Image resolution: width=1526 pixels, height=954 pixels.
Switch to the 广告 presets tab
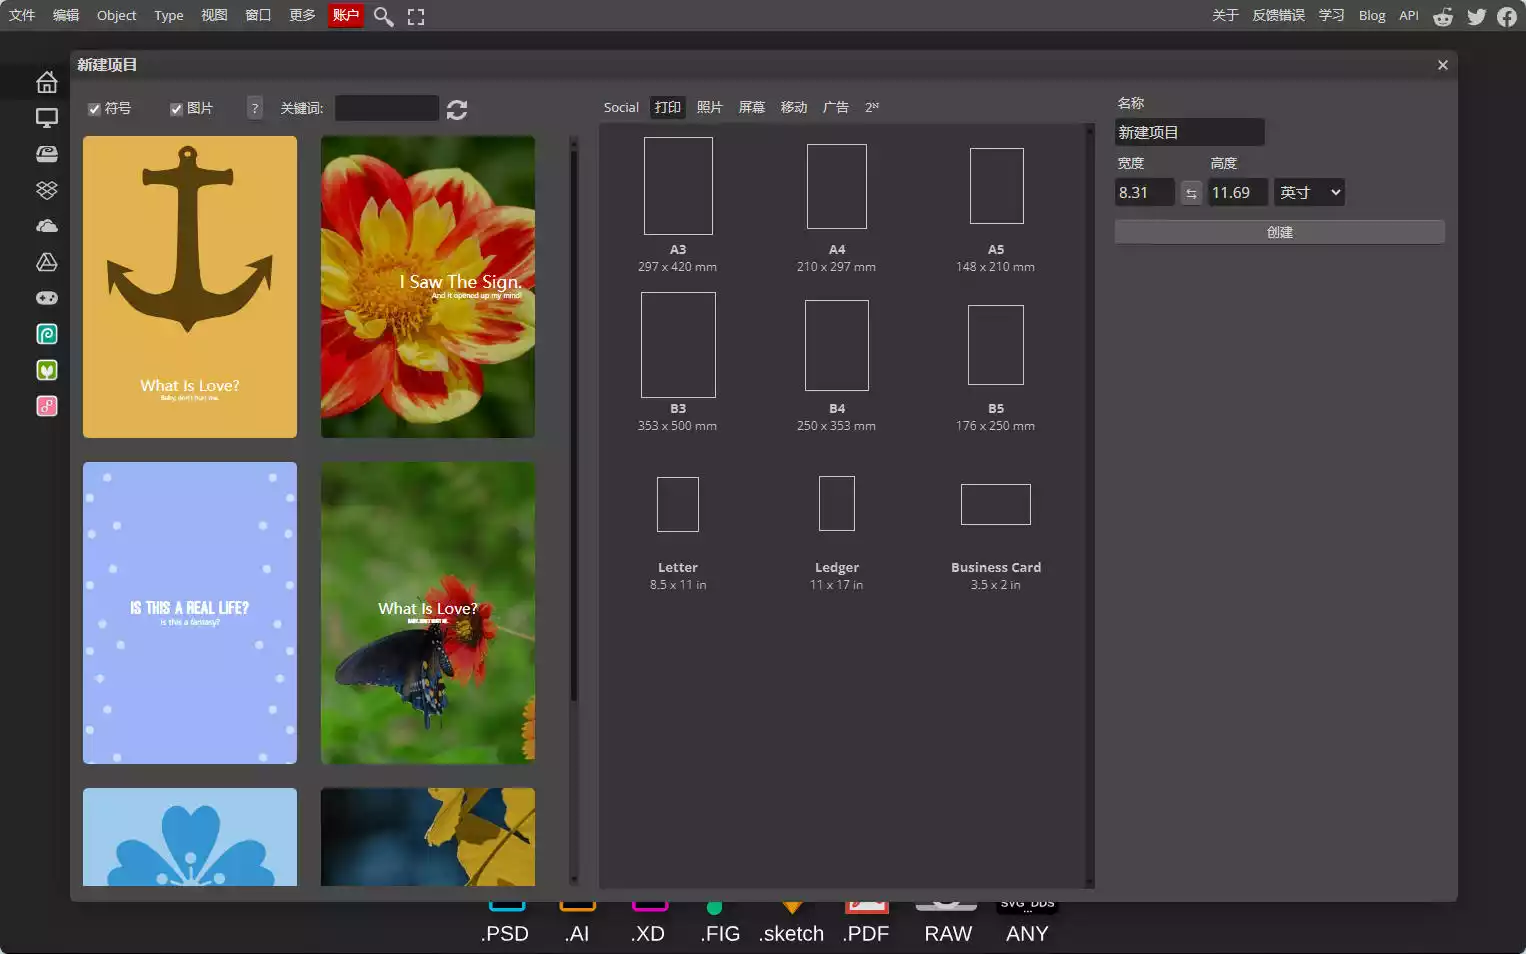point(836,107)
